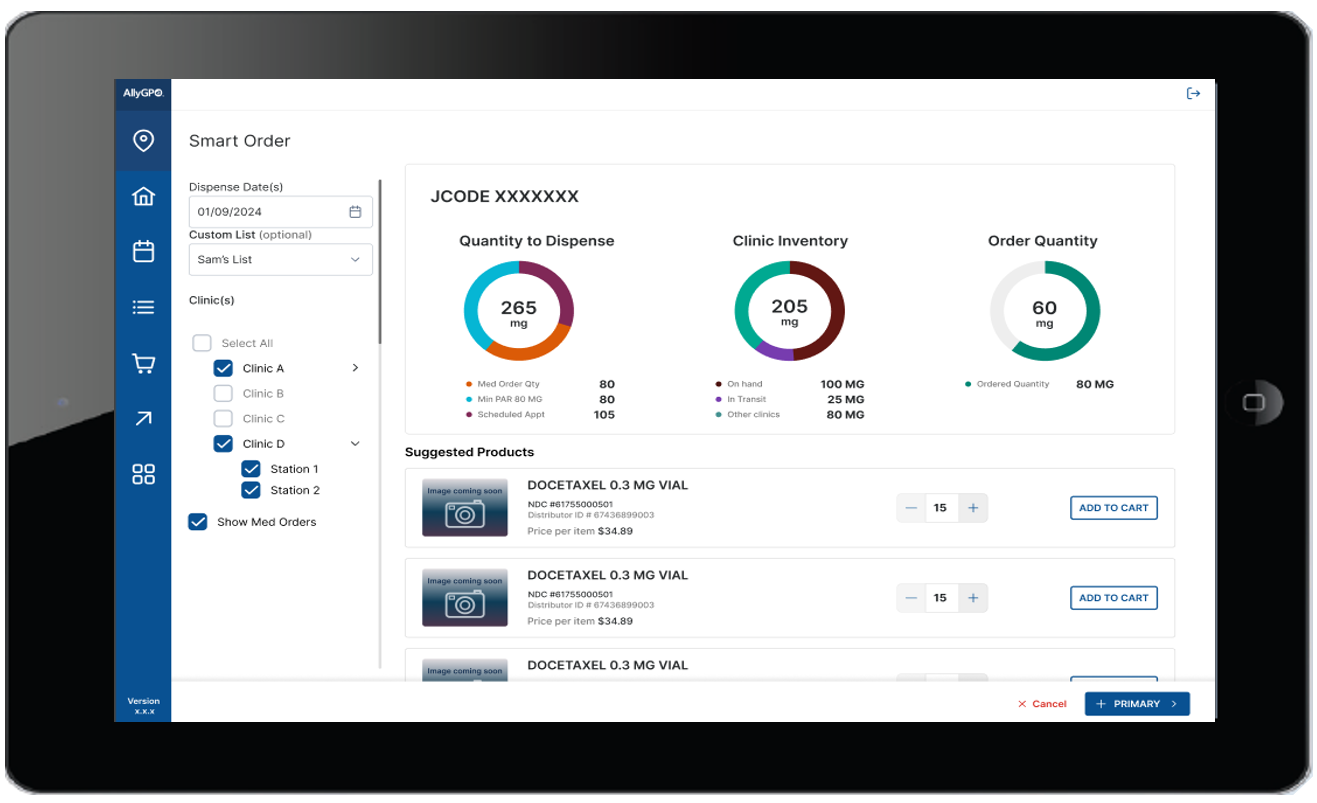
Task: Open the Custom List dropdown showing Sam's List
Action: (280, 260)
